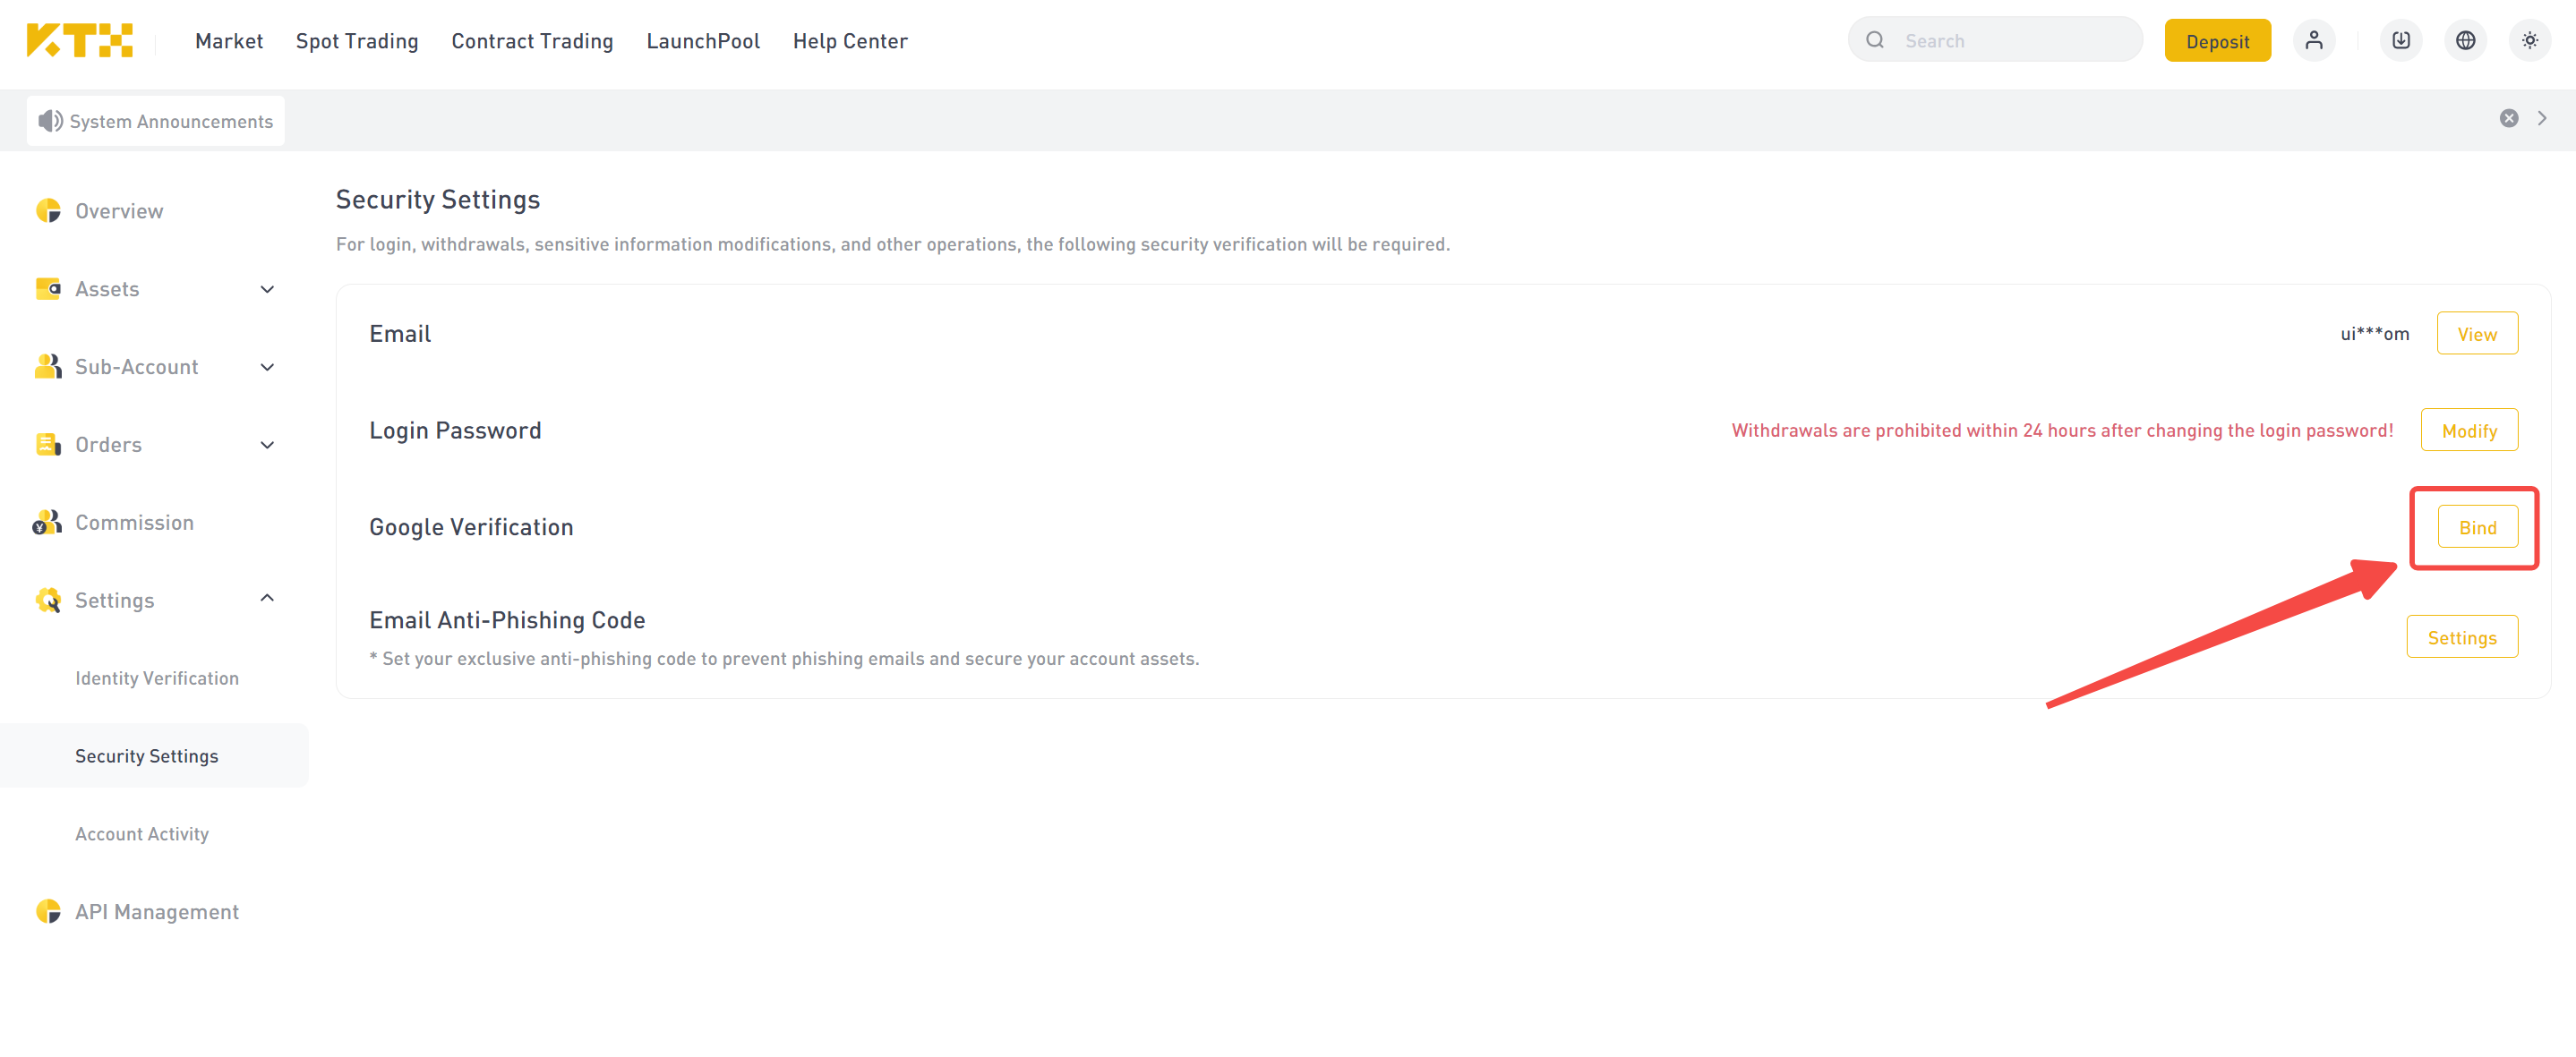Screen dimensions: 2576x1057
Task: Open the Market menu
Action: point(229,41)
